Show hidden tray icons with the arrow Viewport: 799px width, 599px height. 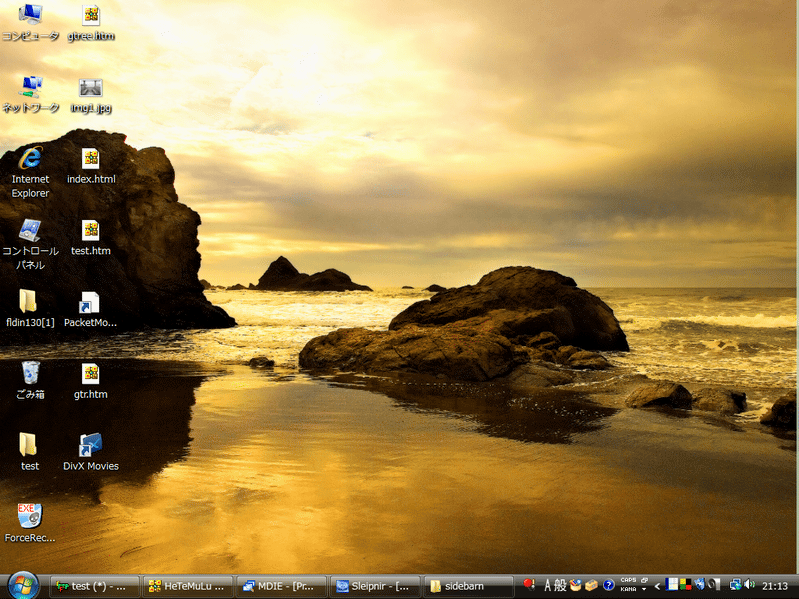coord(657,585)
